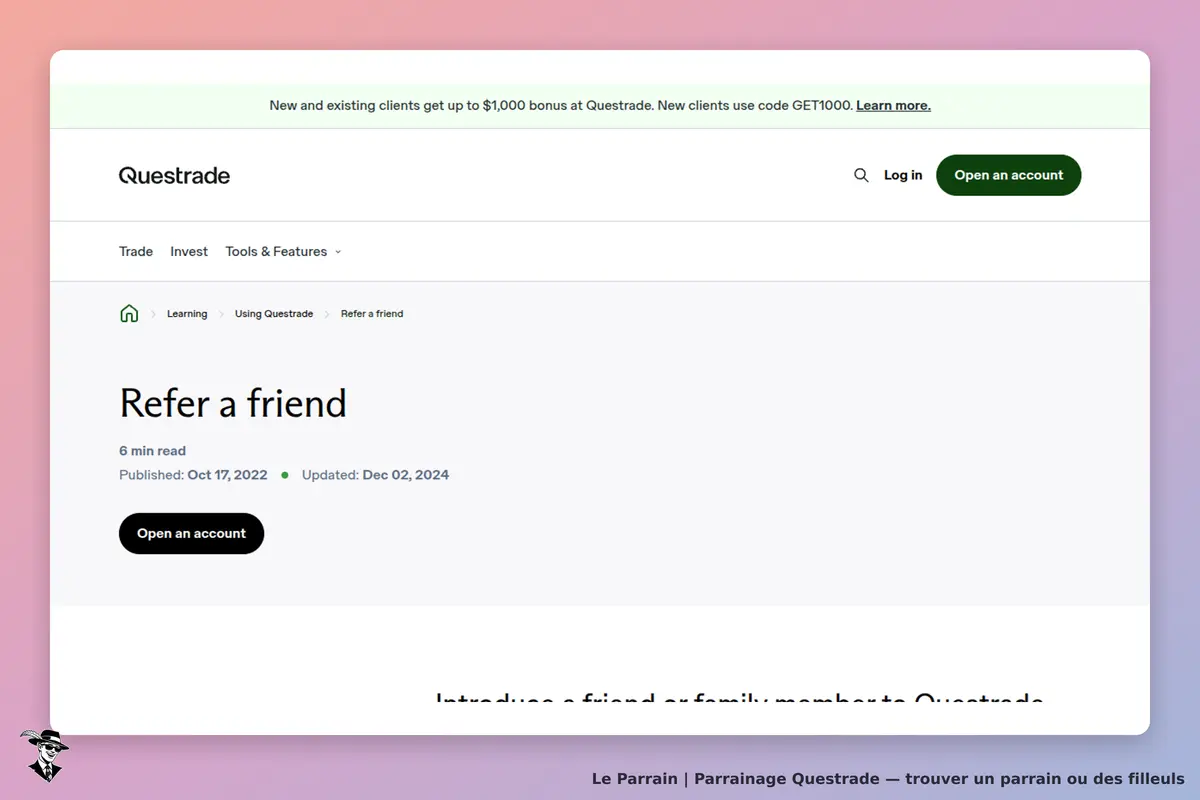Click black Open an account button
The image size is (1200, 800).
(191, 534)
